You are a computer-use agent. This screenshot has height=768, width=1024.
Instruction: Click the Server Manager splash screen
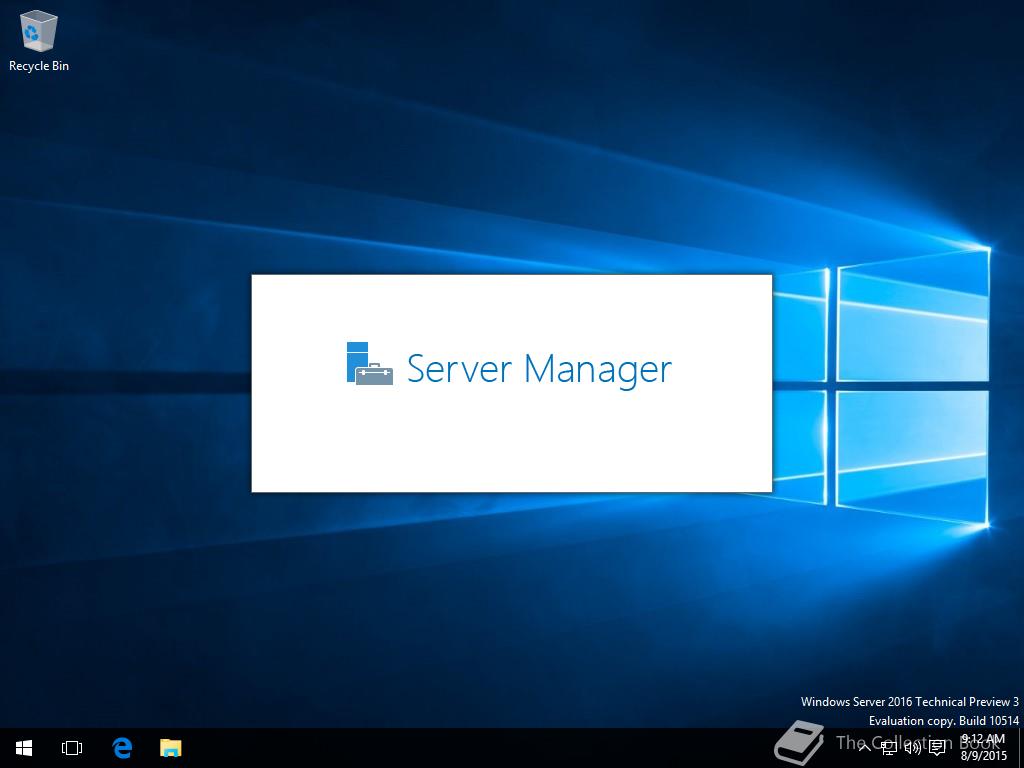click(511, 383)
